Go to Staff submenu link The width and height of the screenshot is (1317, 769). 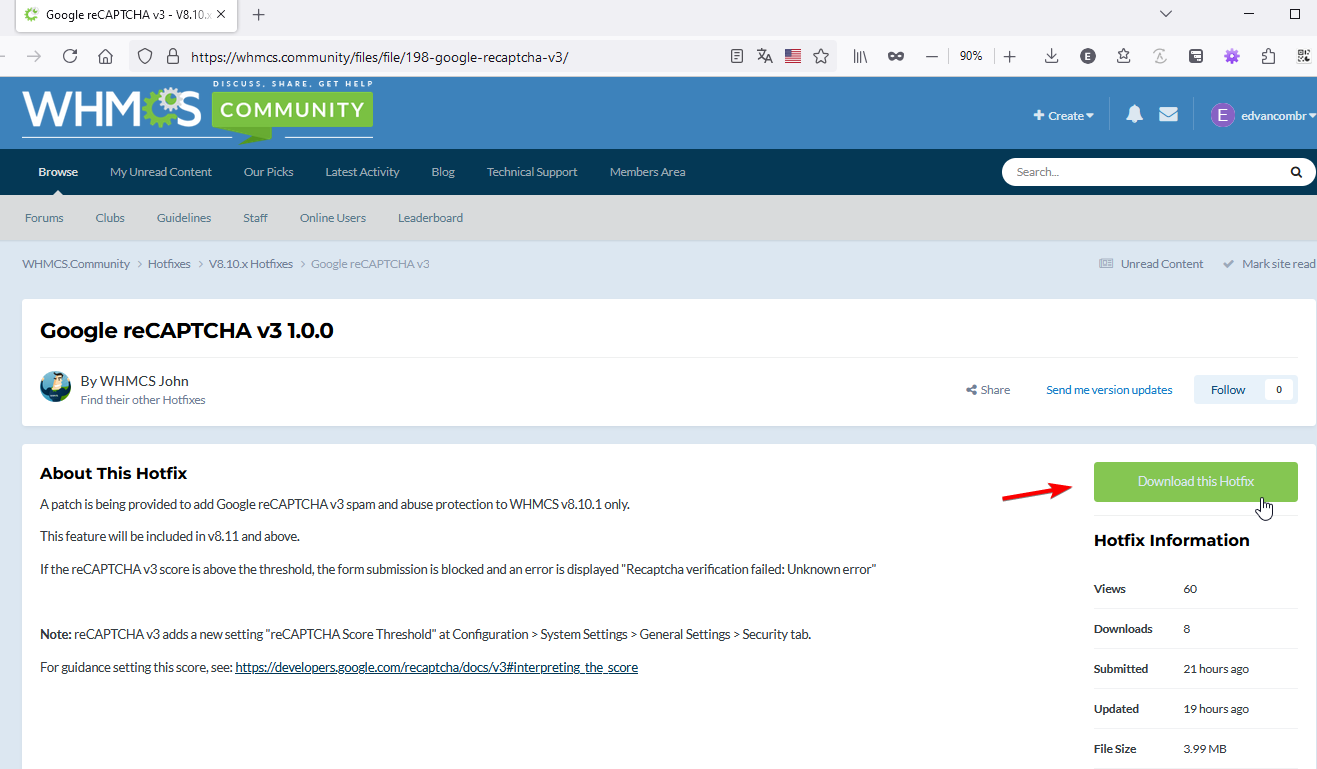pyautogui.click(x=255, y=218)
